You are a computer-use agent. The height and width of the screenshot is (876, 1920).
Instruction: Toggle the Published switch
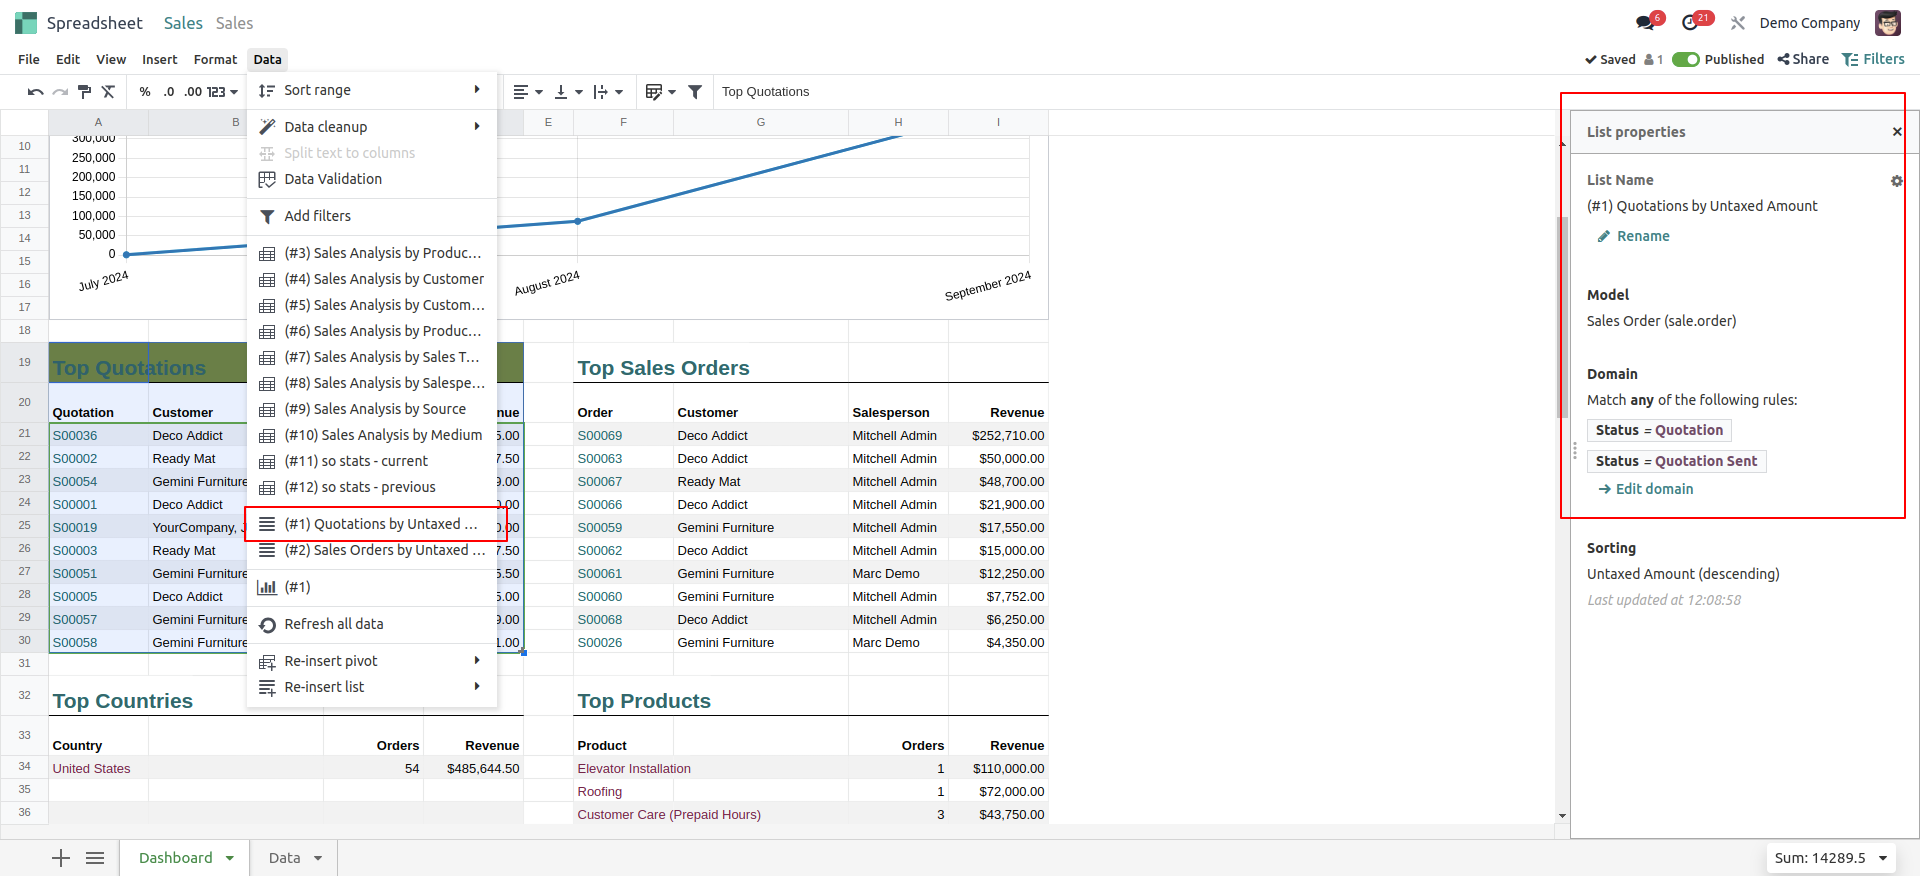click(1686, 60)
